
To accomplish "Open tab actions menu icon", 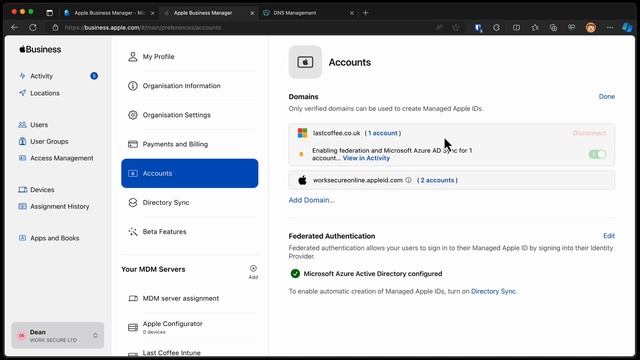I will [49, 13].
